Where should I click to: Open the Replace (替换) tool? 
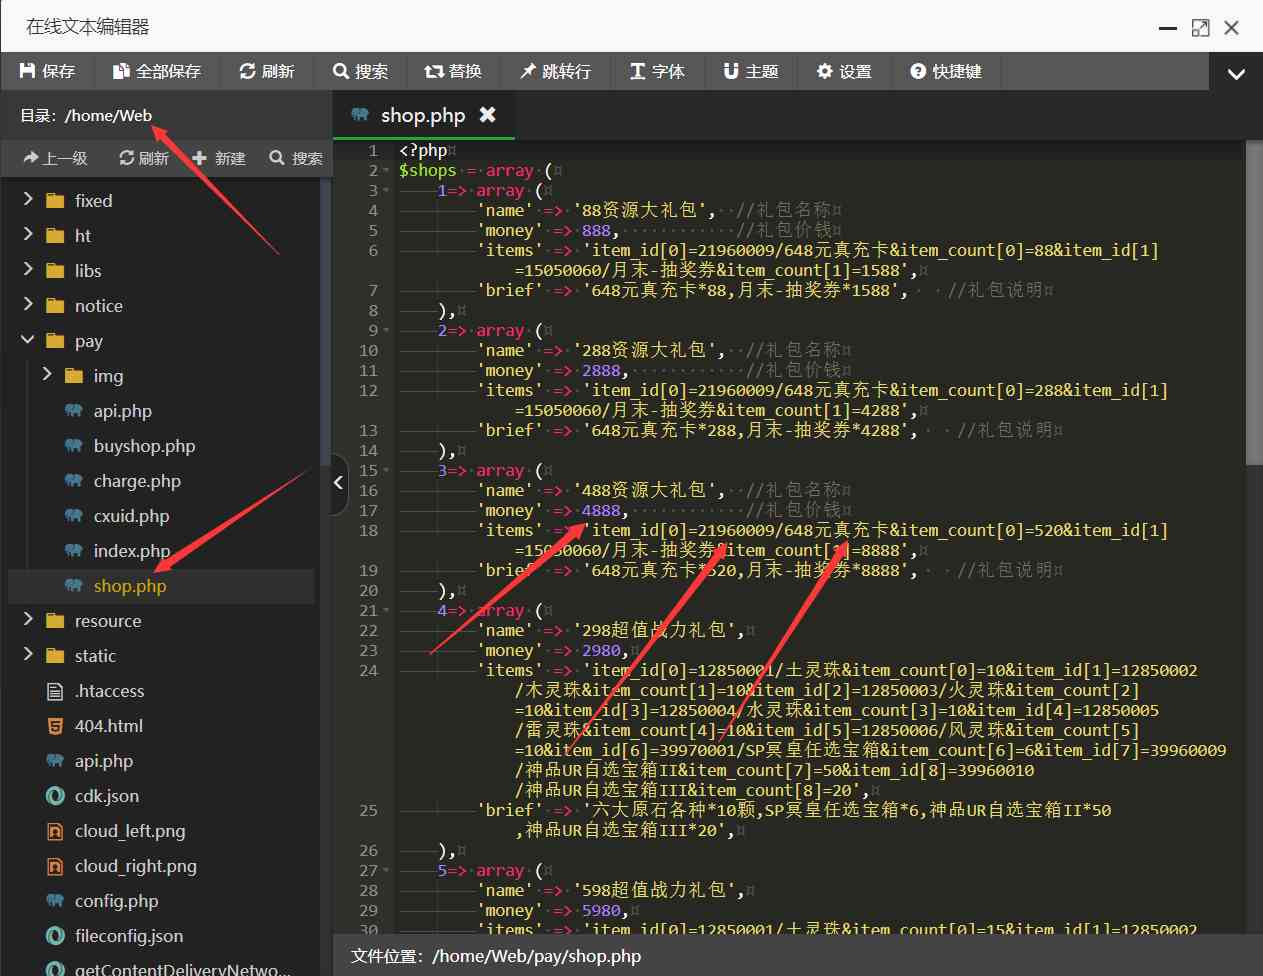coord(453,71)
